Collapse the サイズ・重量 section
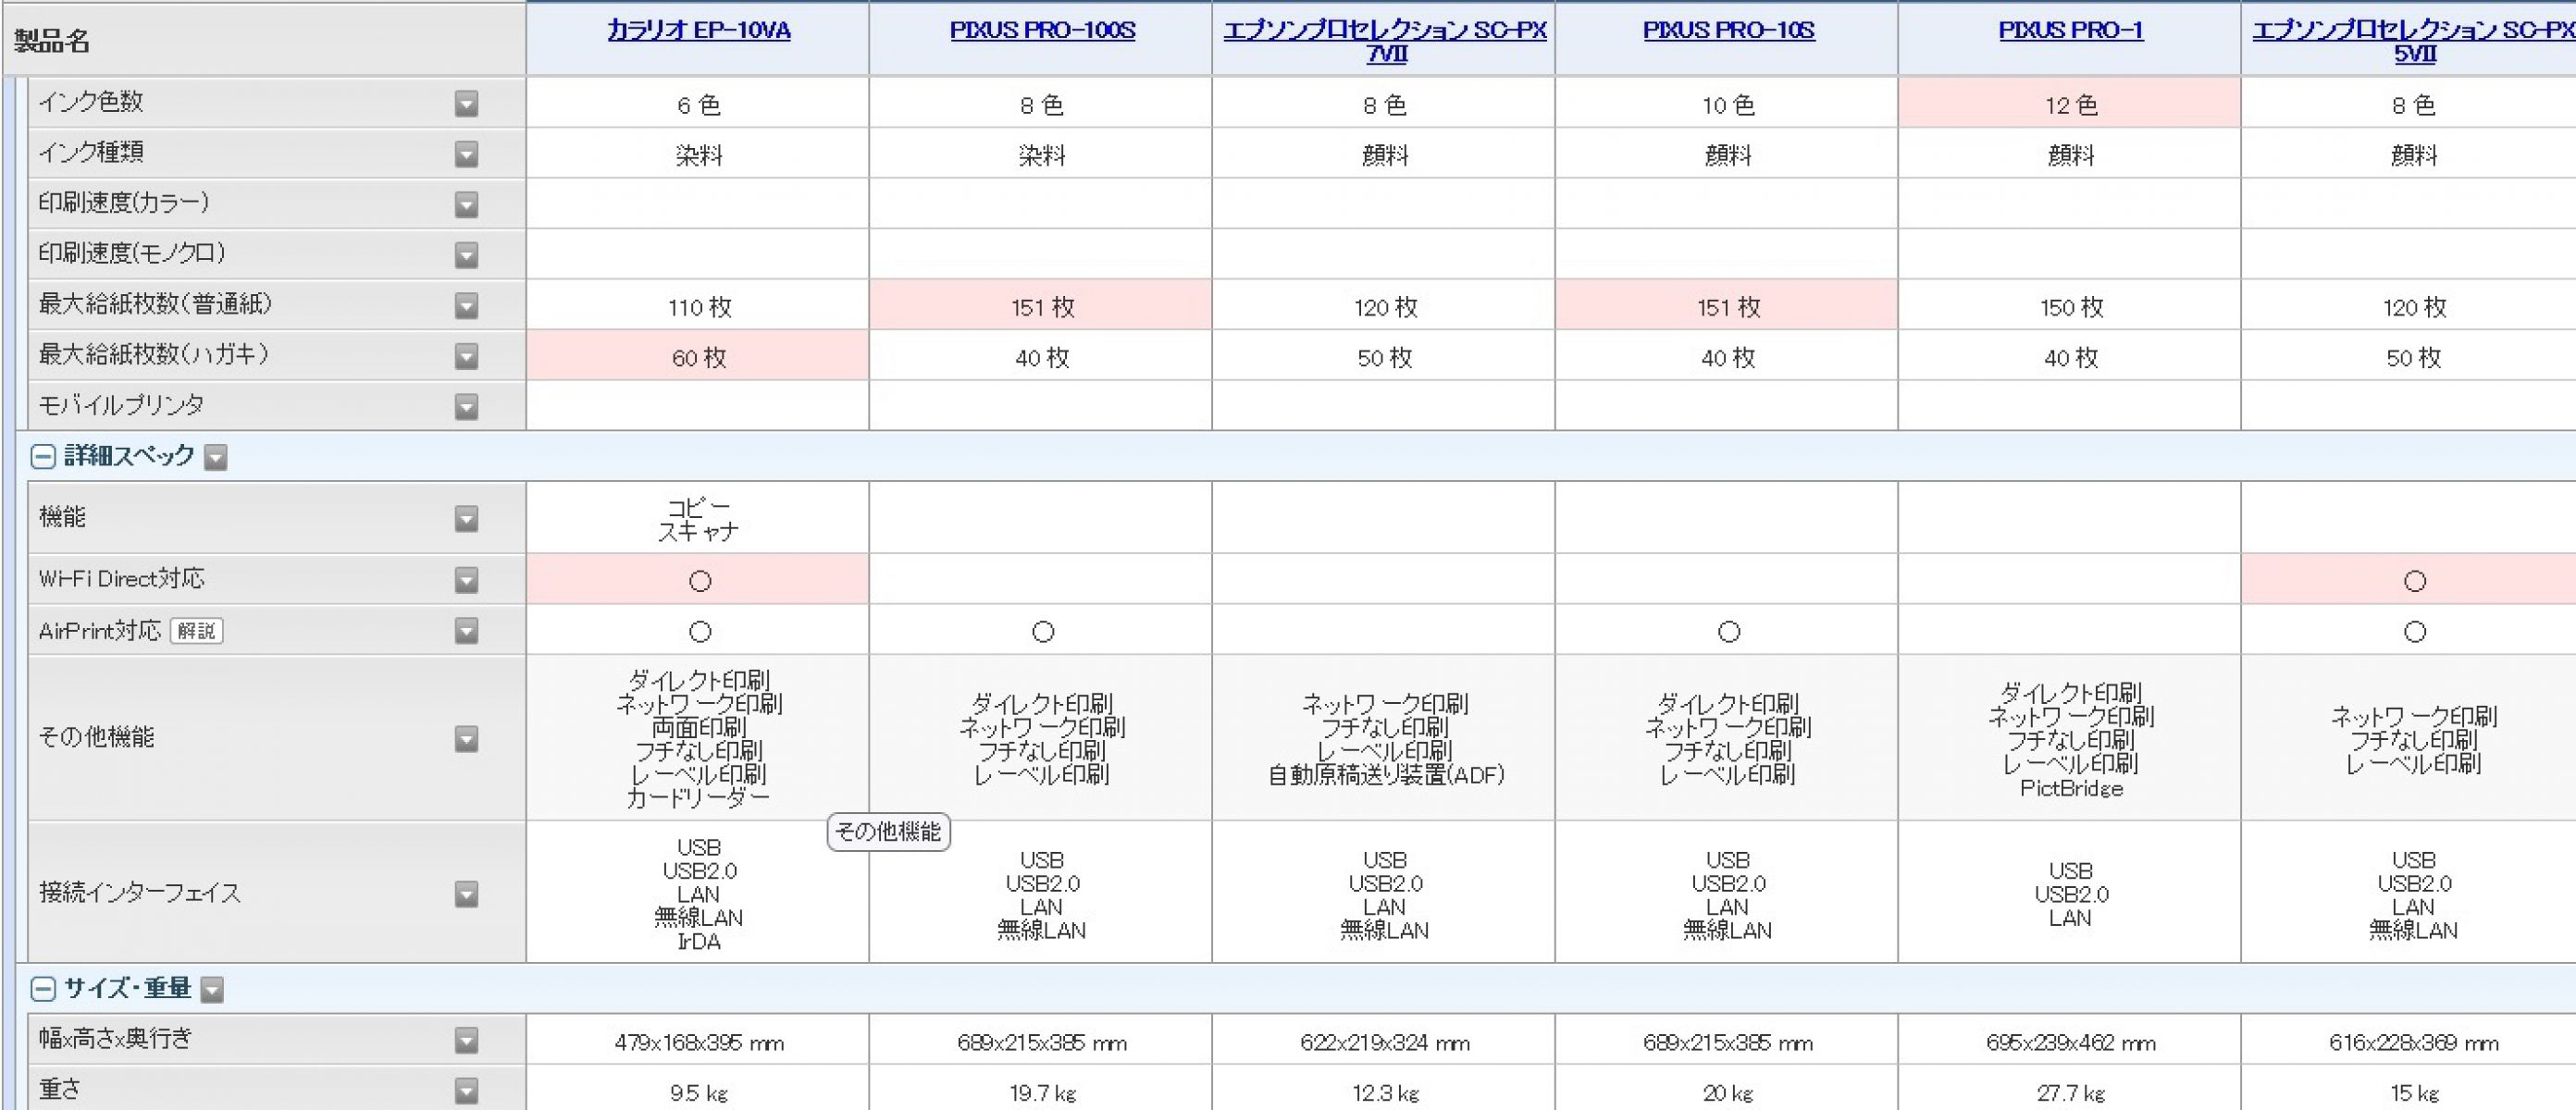The image size is (2576, 1110). [x=43, y=989]
